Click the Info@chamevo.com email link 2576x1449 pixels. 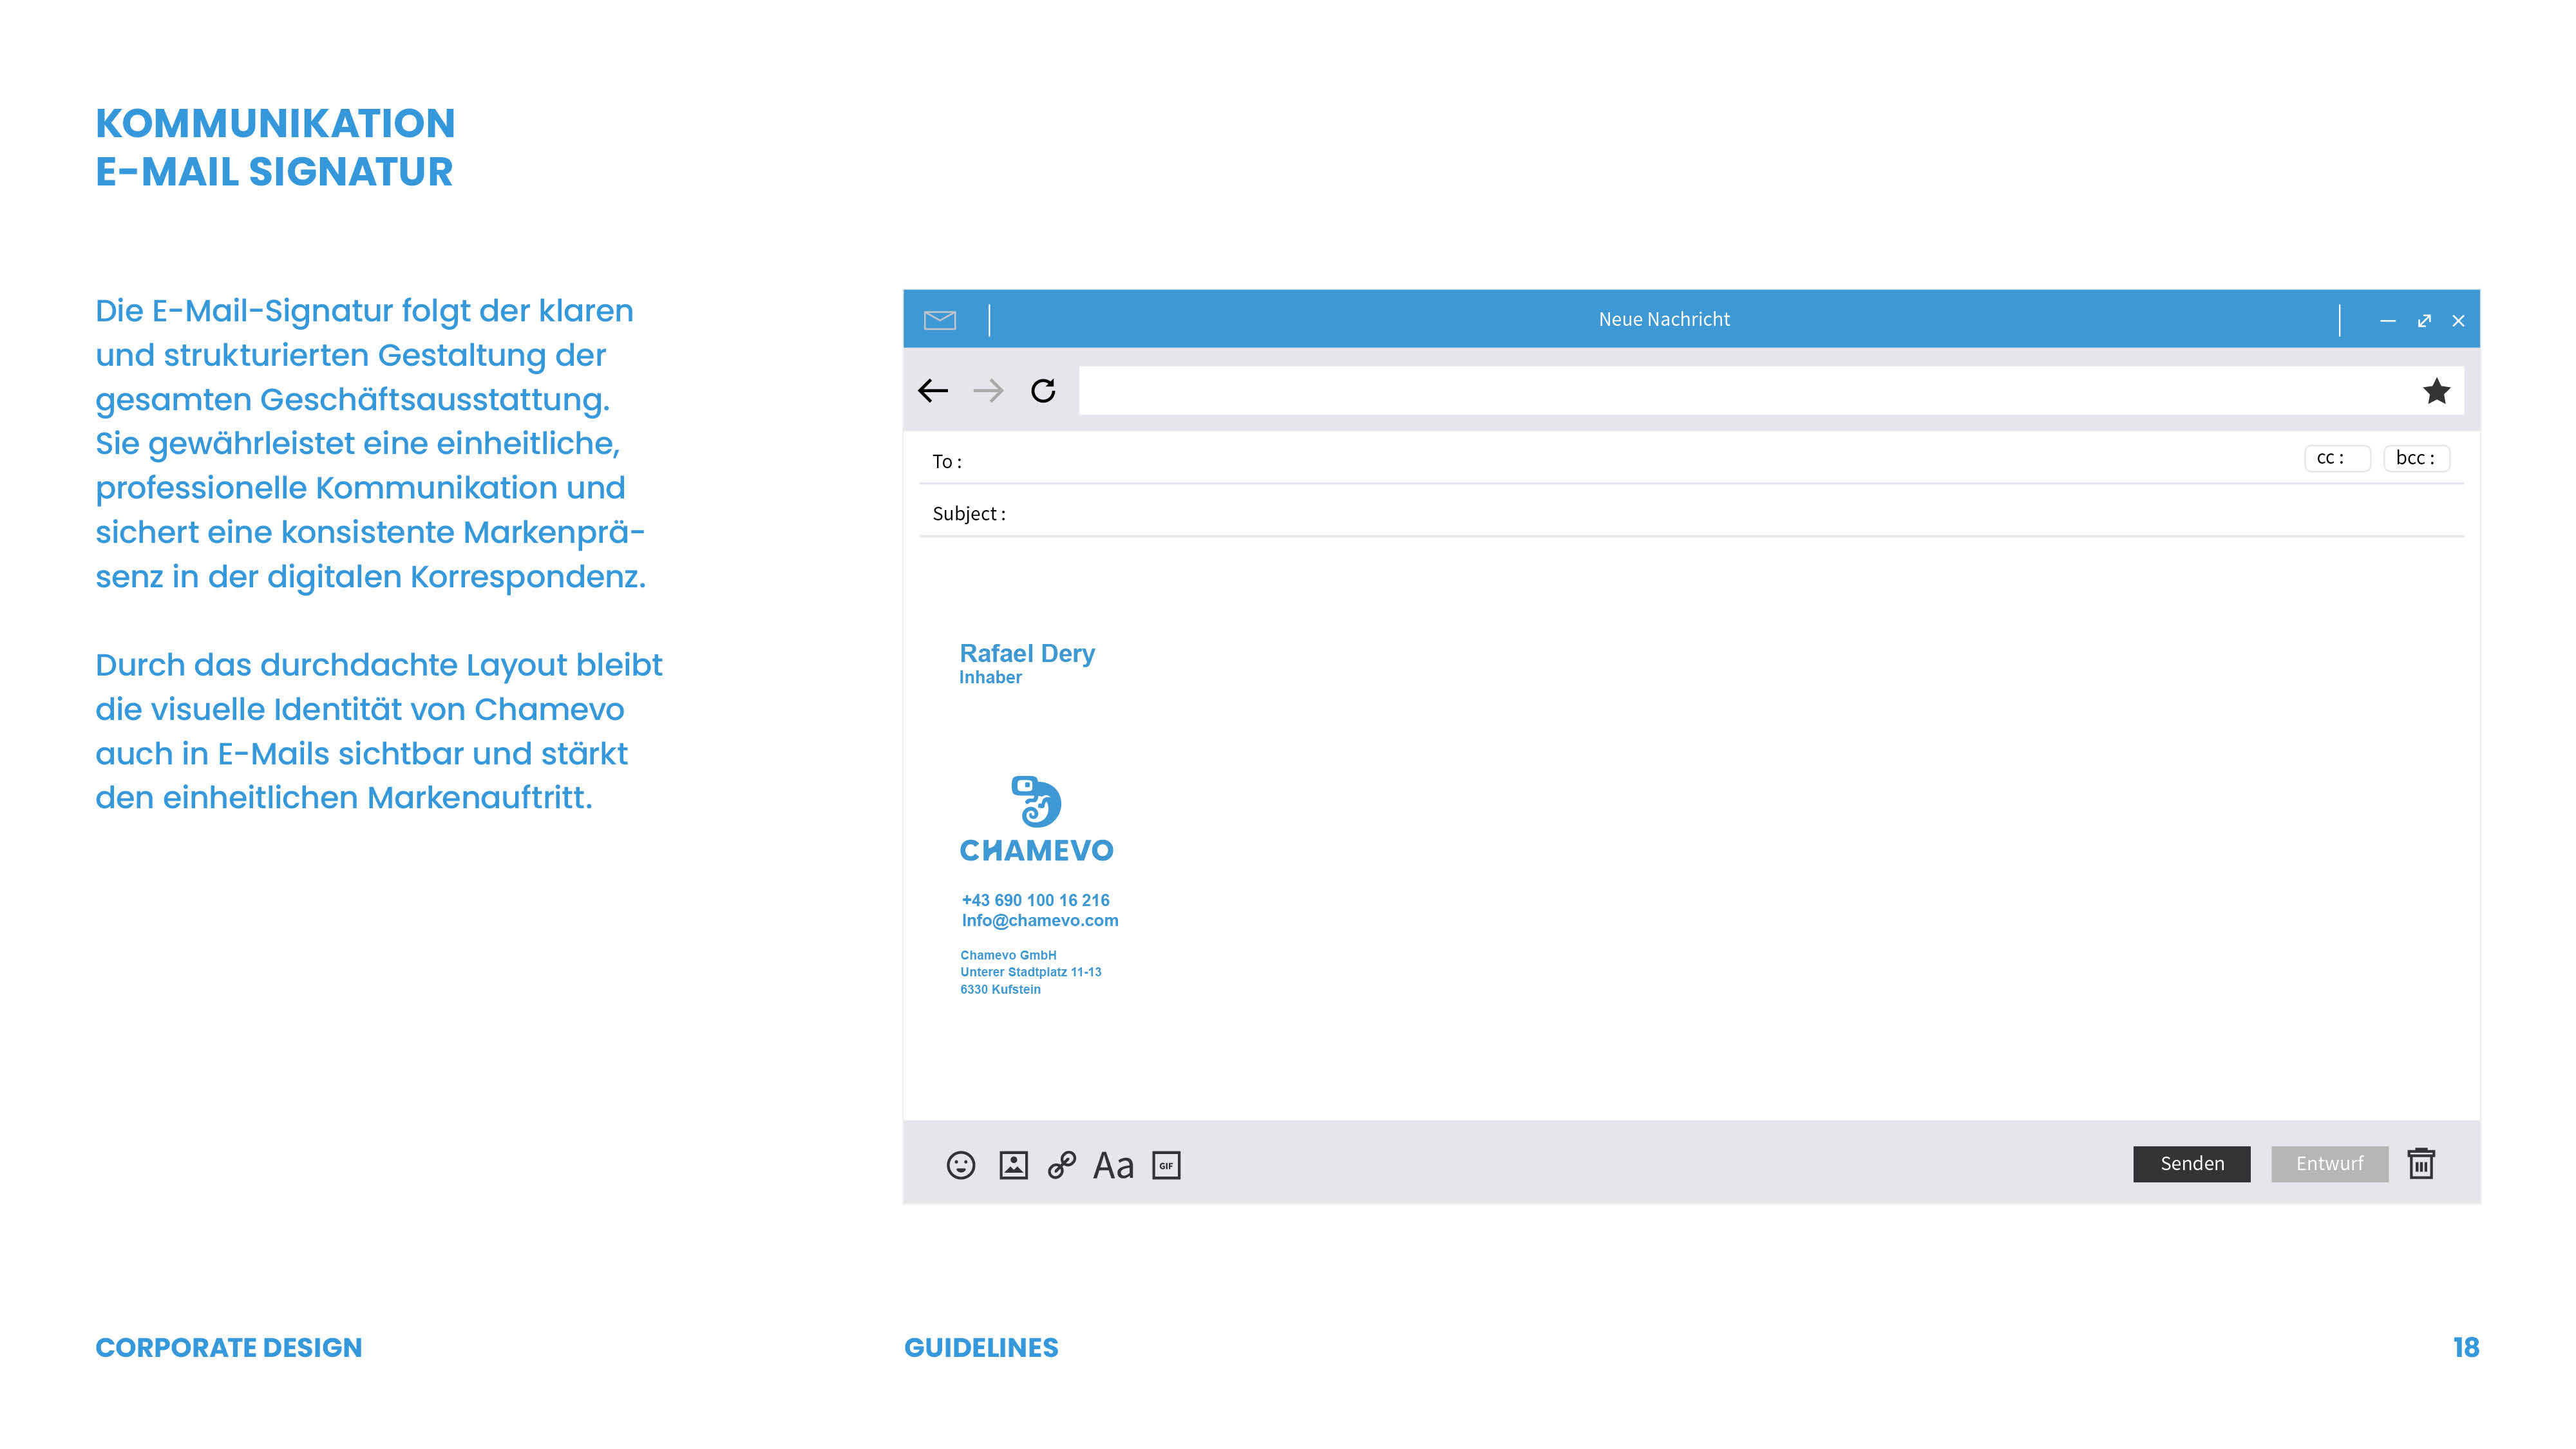pos(1040,921)
